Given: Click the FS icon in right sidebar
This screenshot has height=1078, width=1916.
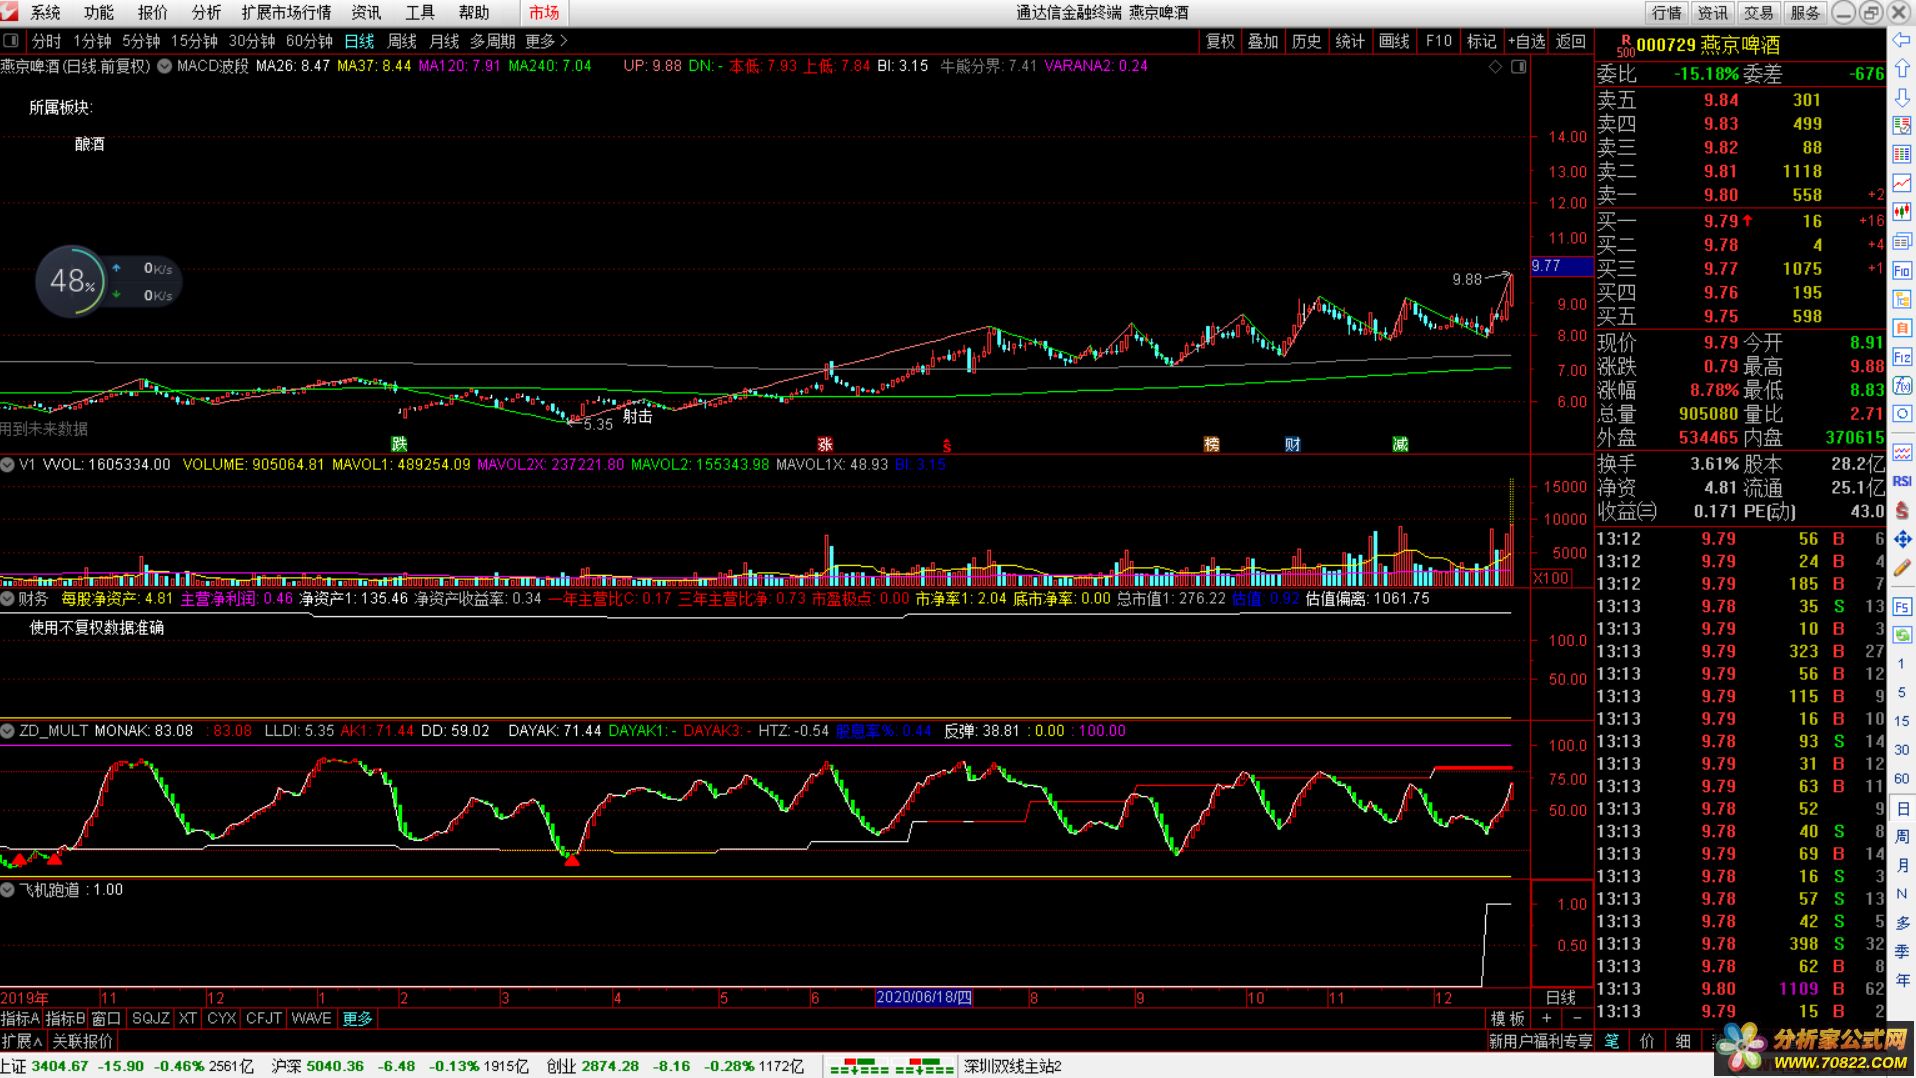Looking at the screenshot, I should point(1901,606).
